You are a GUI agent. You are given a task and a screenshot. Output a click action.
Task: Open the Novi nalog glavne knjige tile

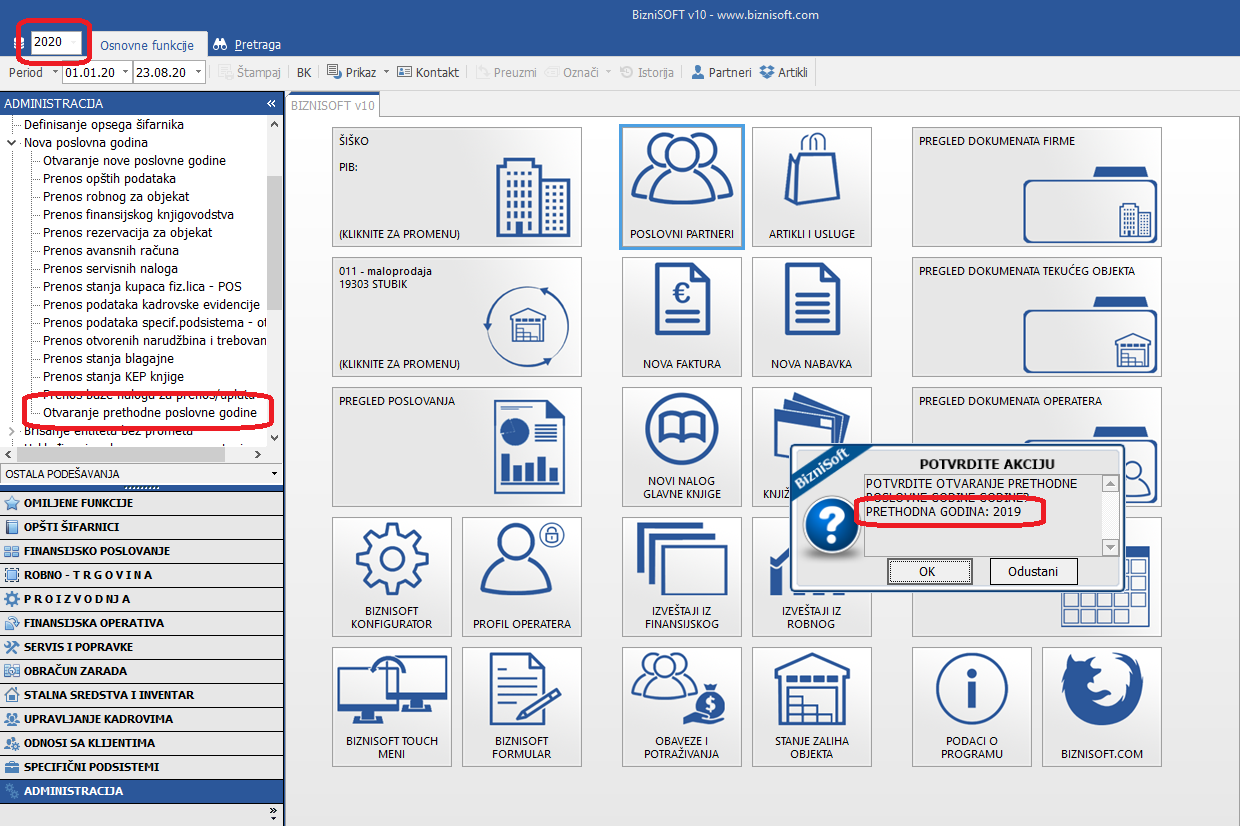[682, 447]
